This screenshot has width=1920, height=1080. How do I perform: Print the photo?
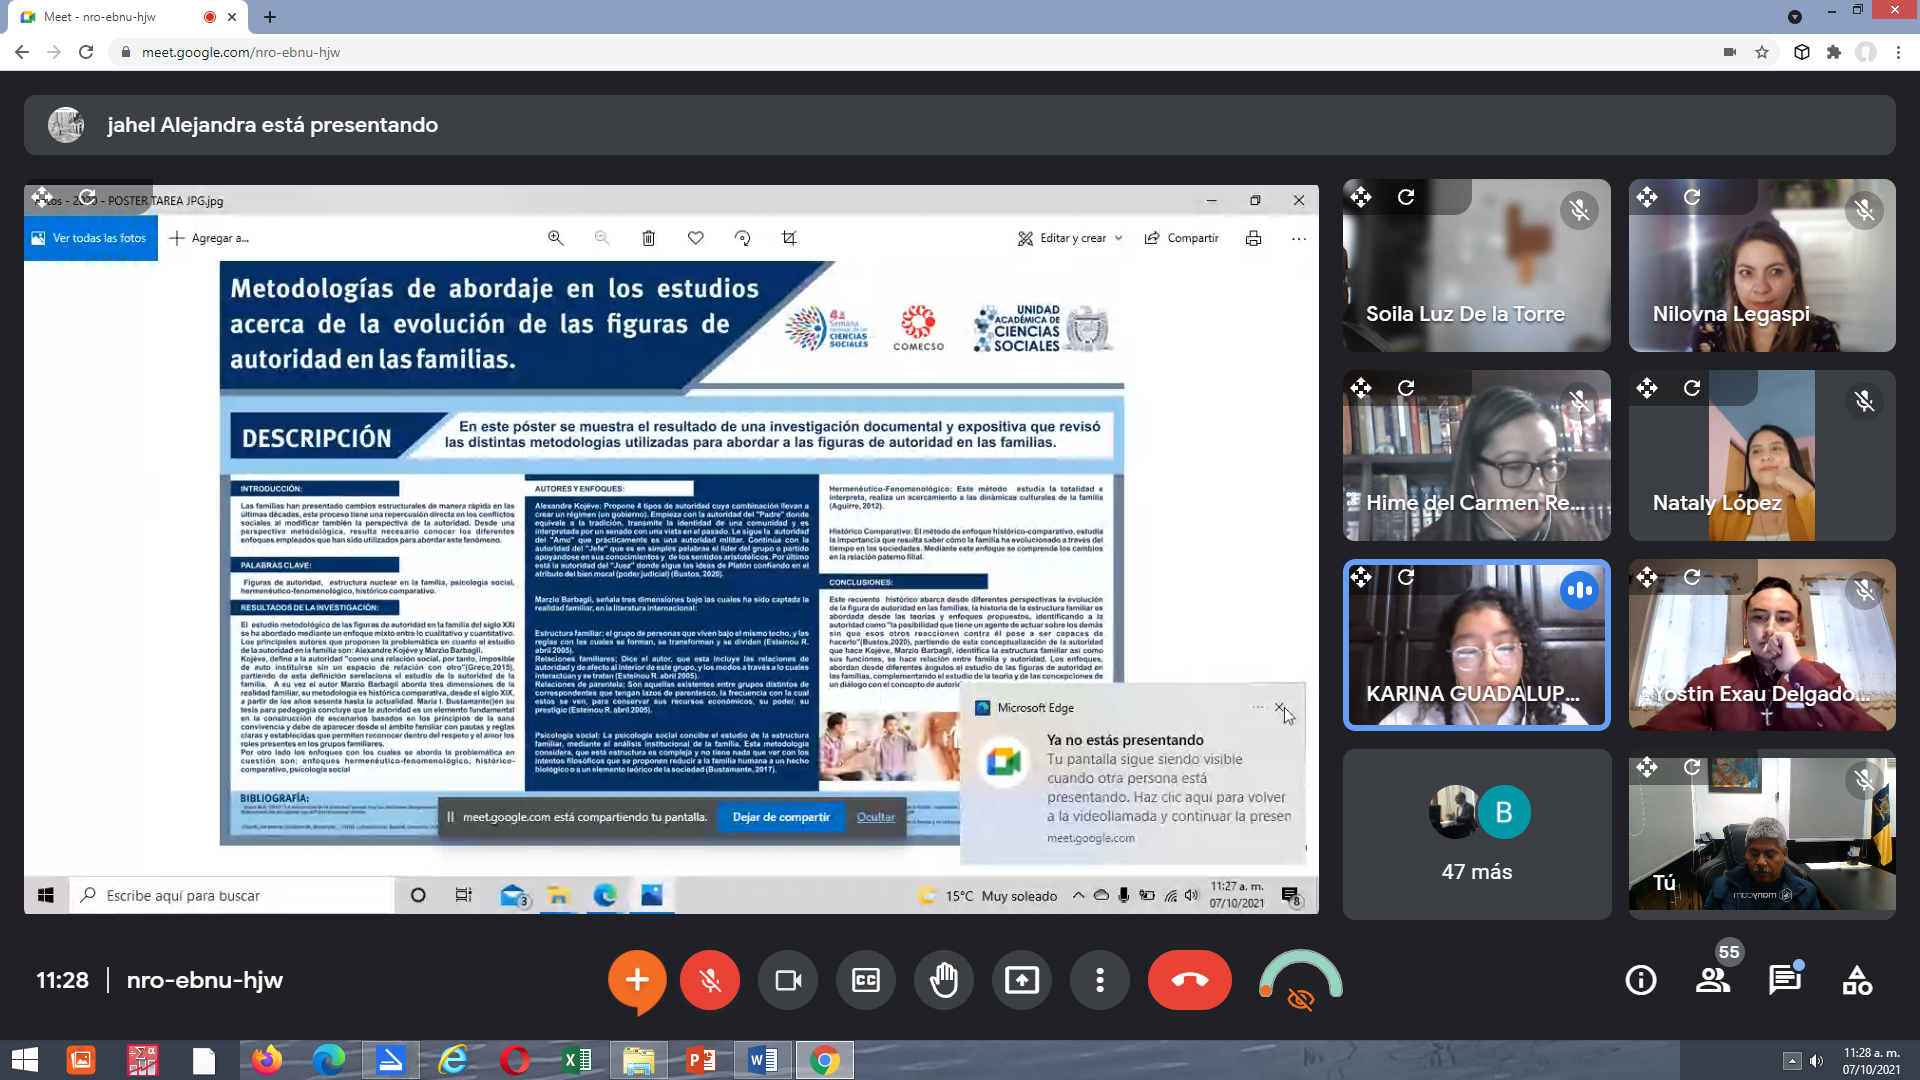coord(1253,238)
